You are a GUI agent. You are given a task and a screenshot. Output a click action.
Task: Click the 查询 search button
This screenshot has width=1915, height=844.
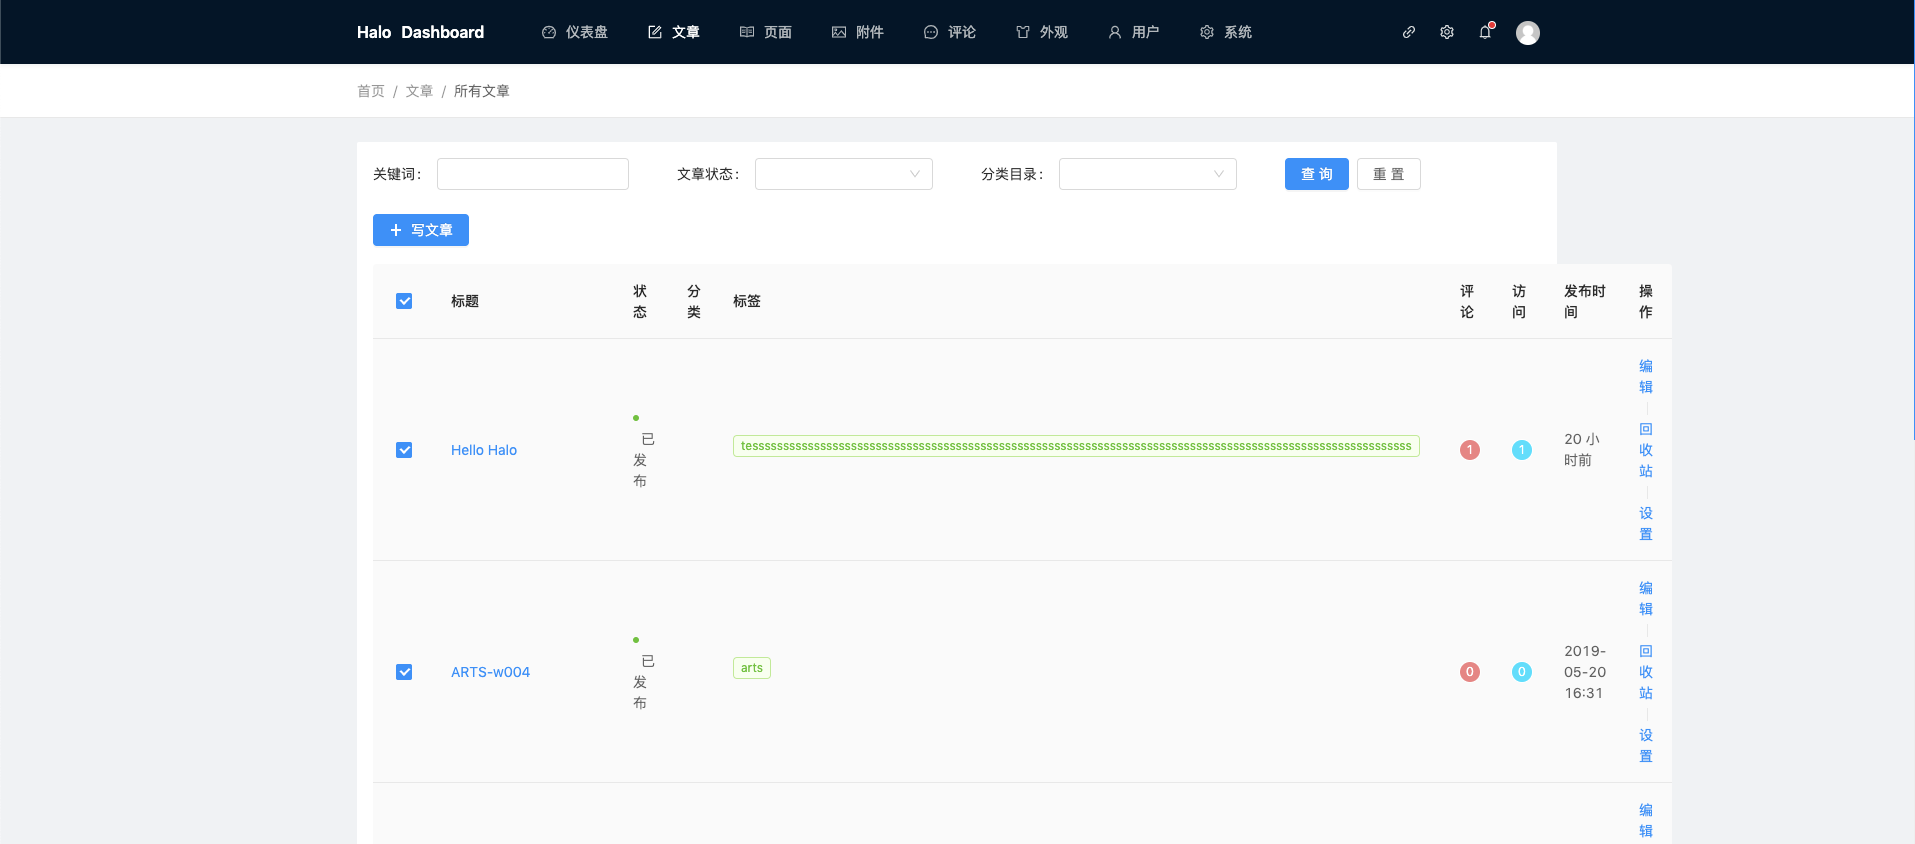[x=1317, y=174]
